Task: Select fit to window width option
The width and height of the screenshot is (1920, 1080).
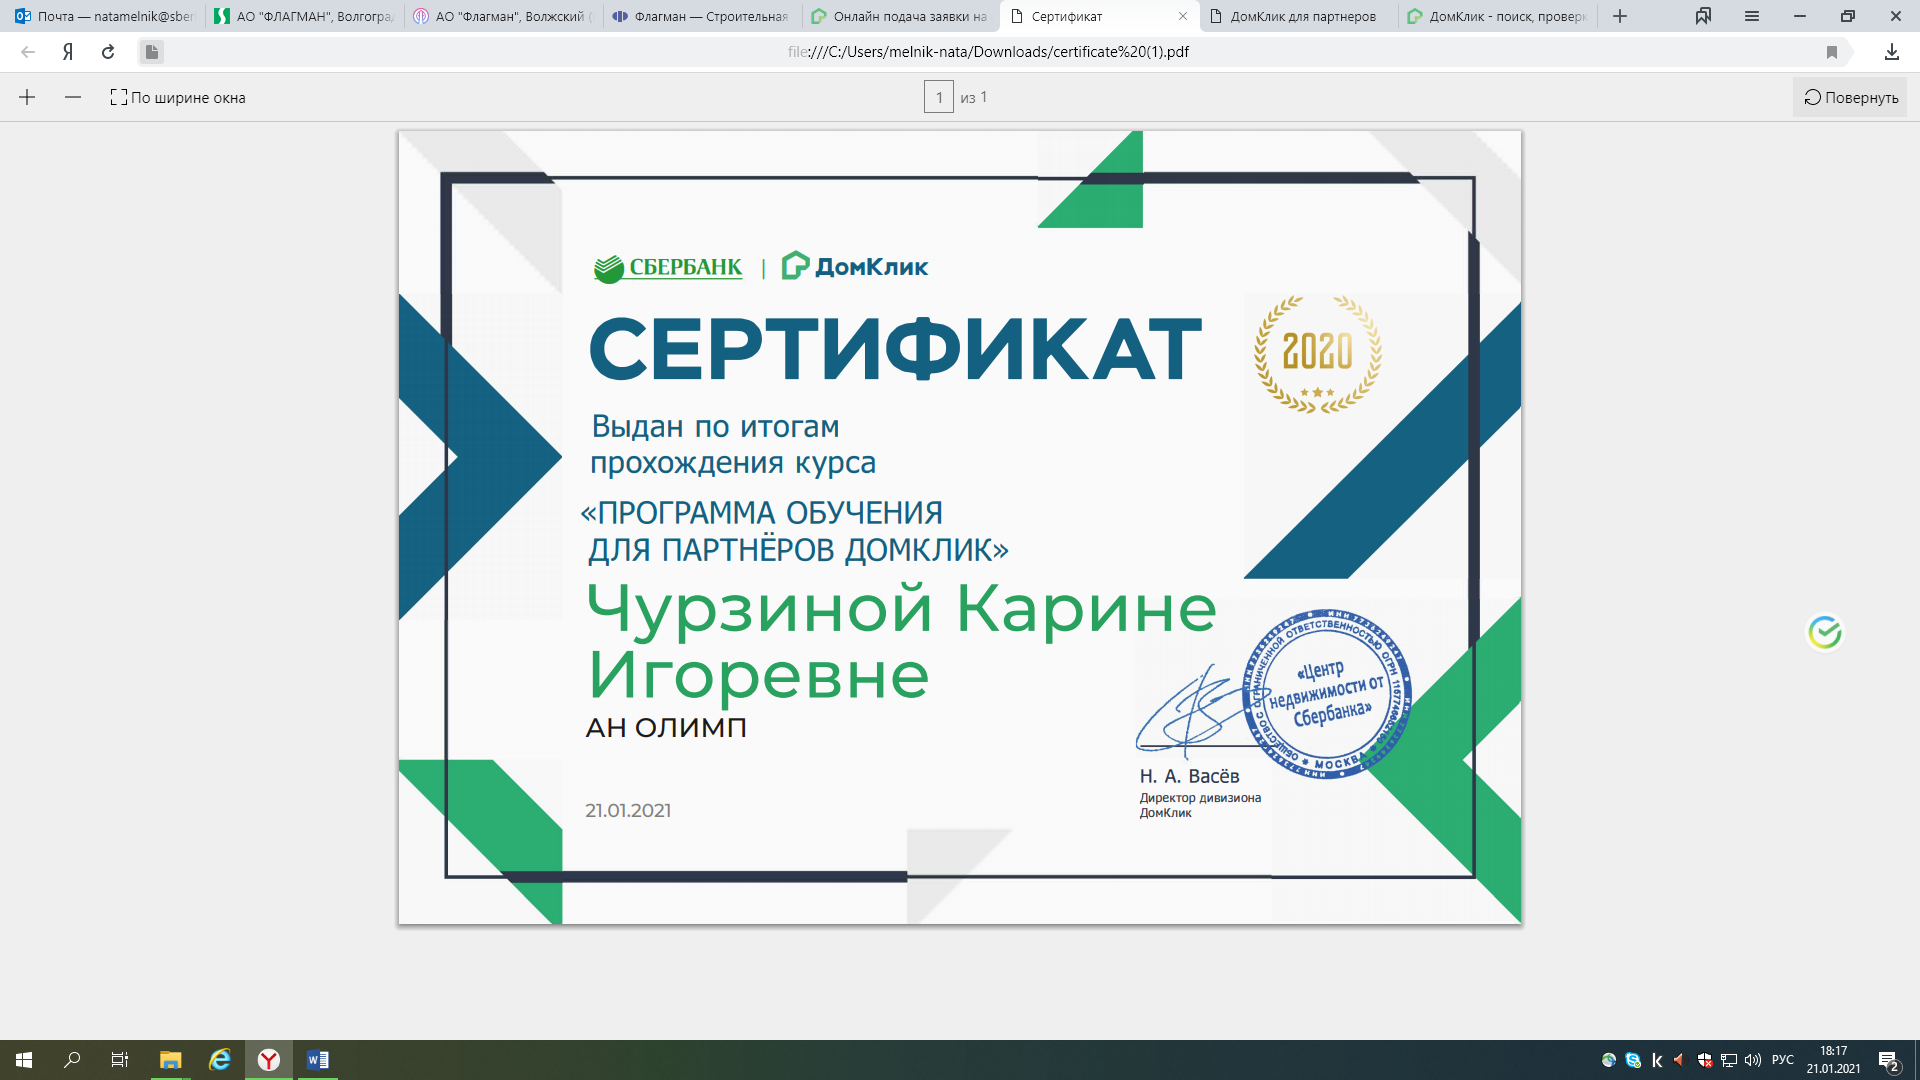Action: pos(178,97)
